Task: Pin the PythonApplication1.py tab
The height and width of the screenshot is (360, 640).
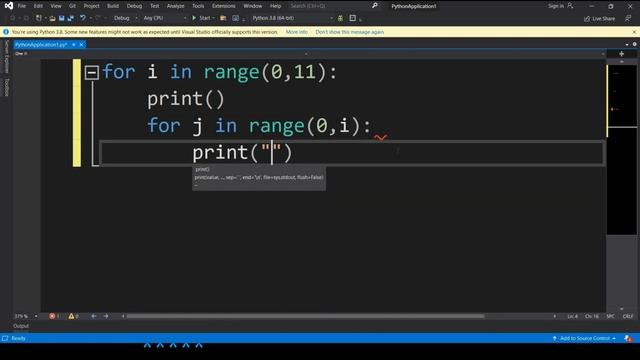Action: point(73,44)
